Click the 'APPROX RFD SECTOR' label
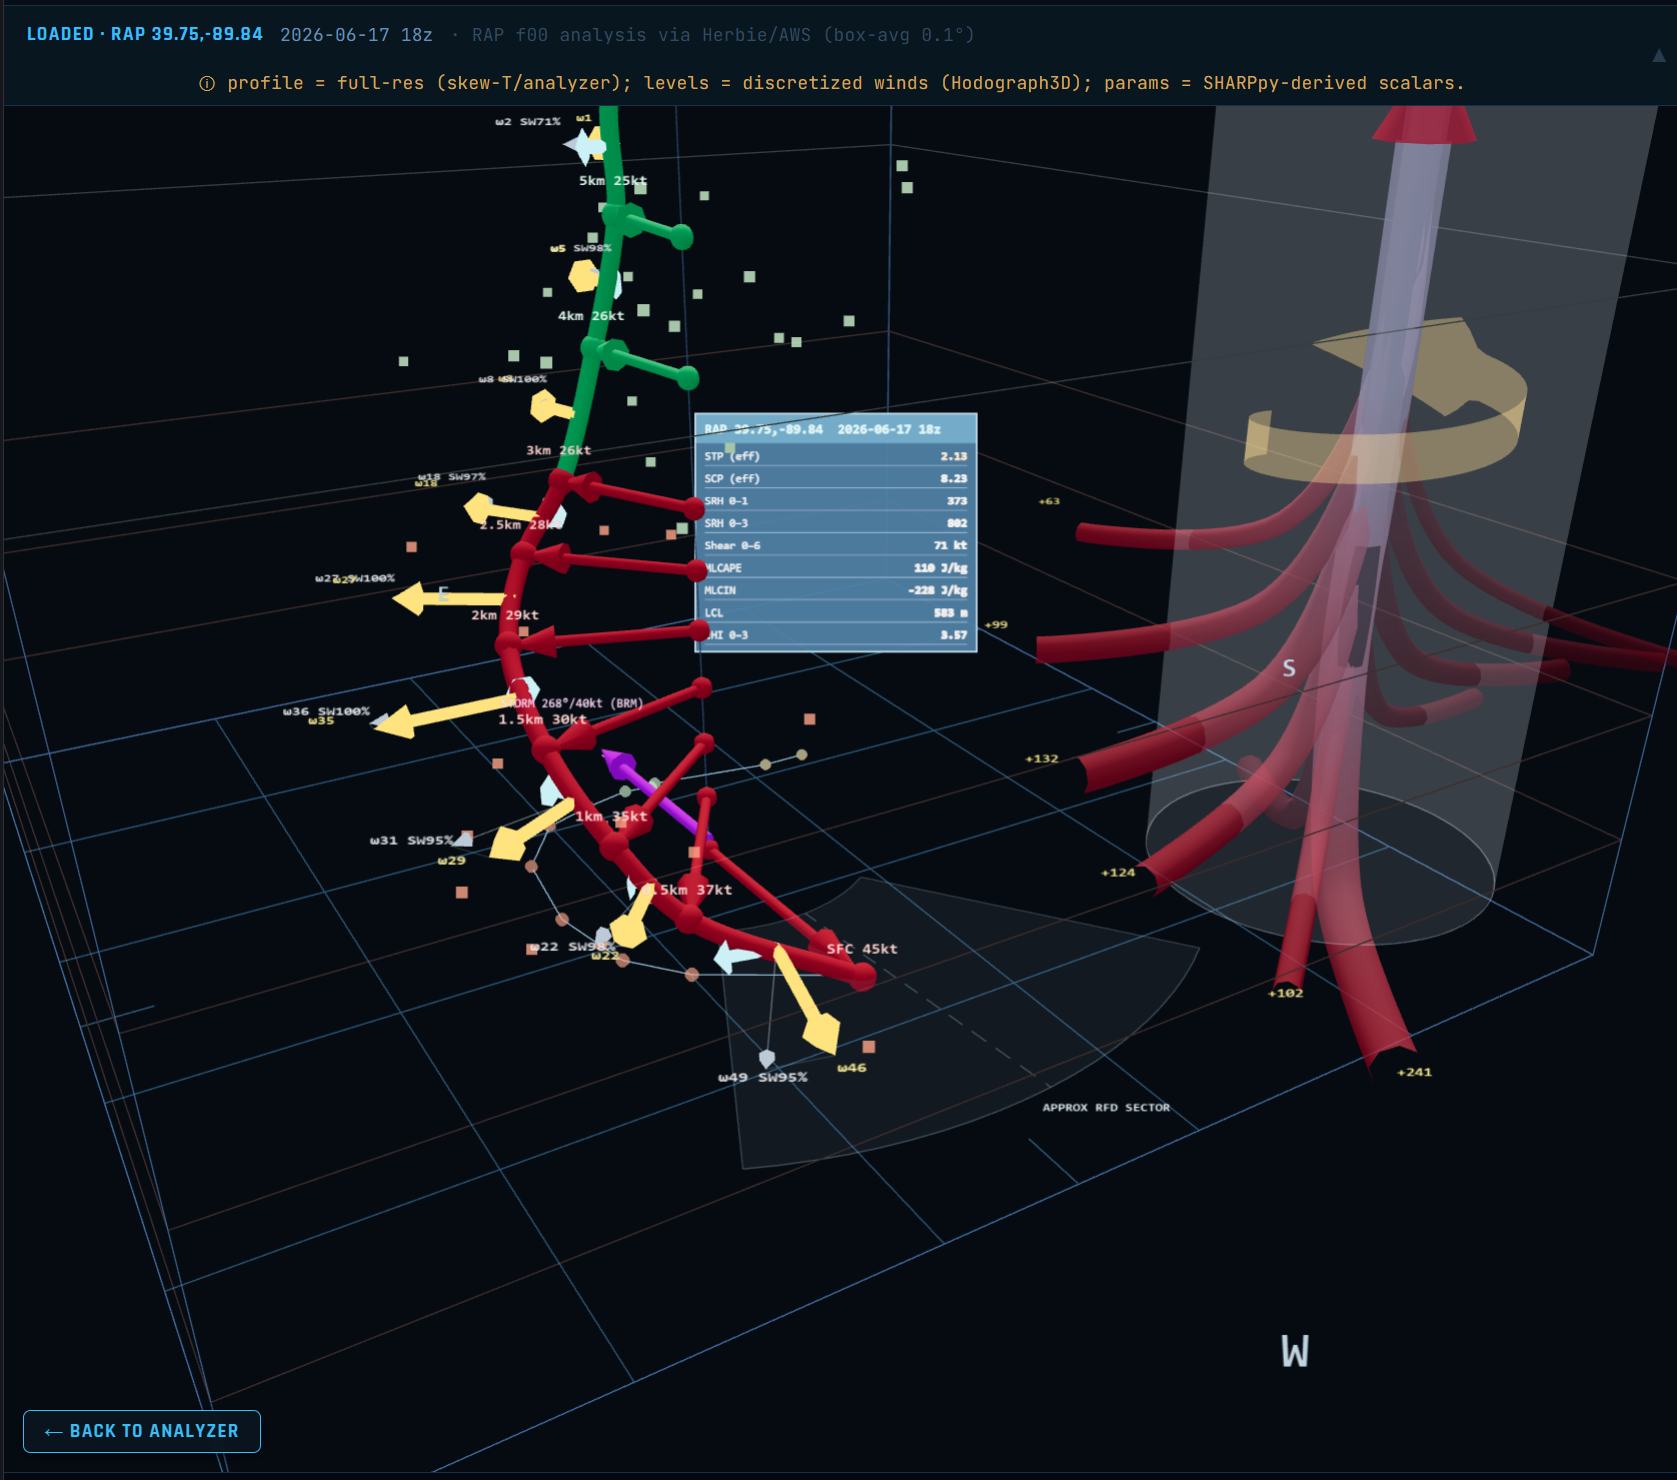The height and width of the screenshot is (1480, 1677). click(x=1105, y=1108)
